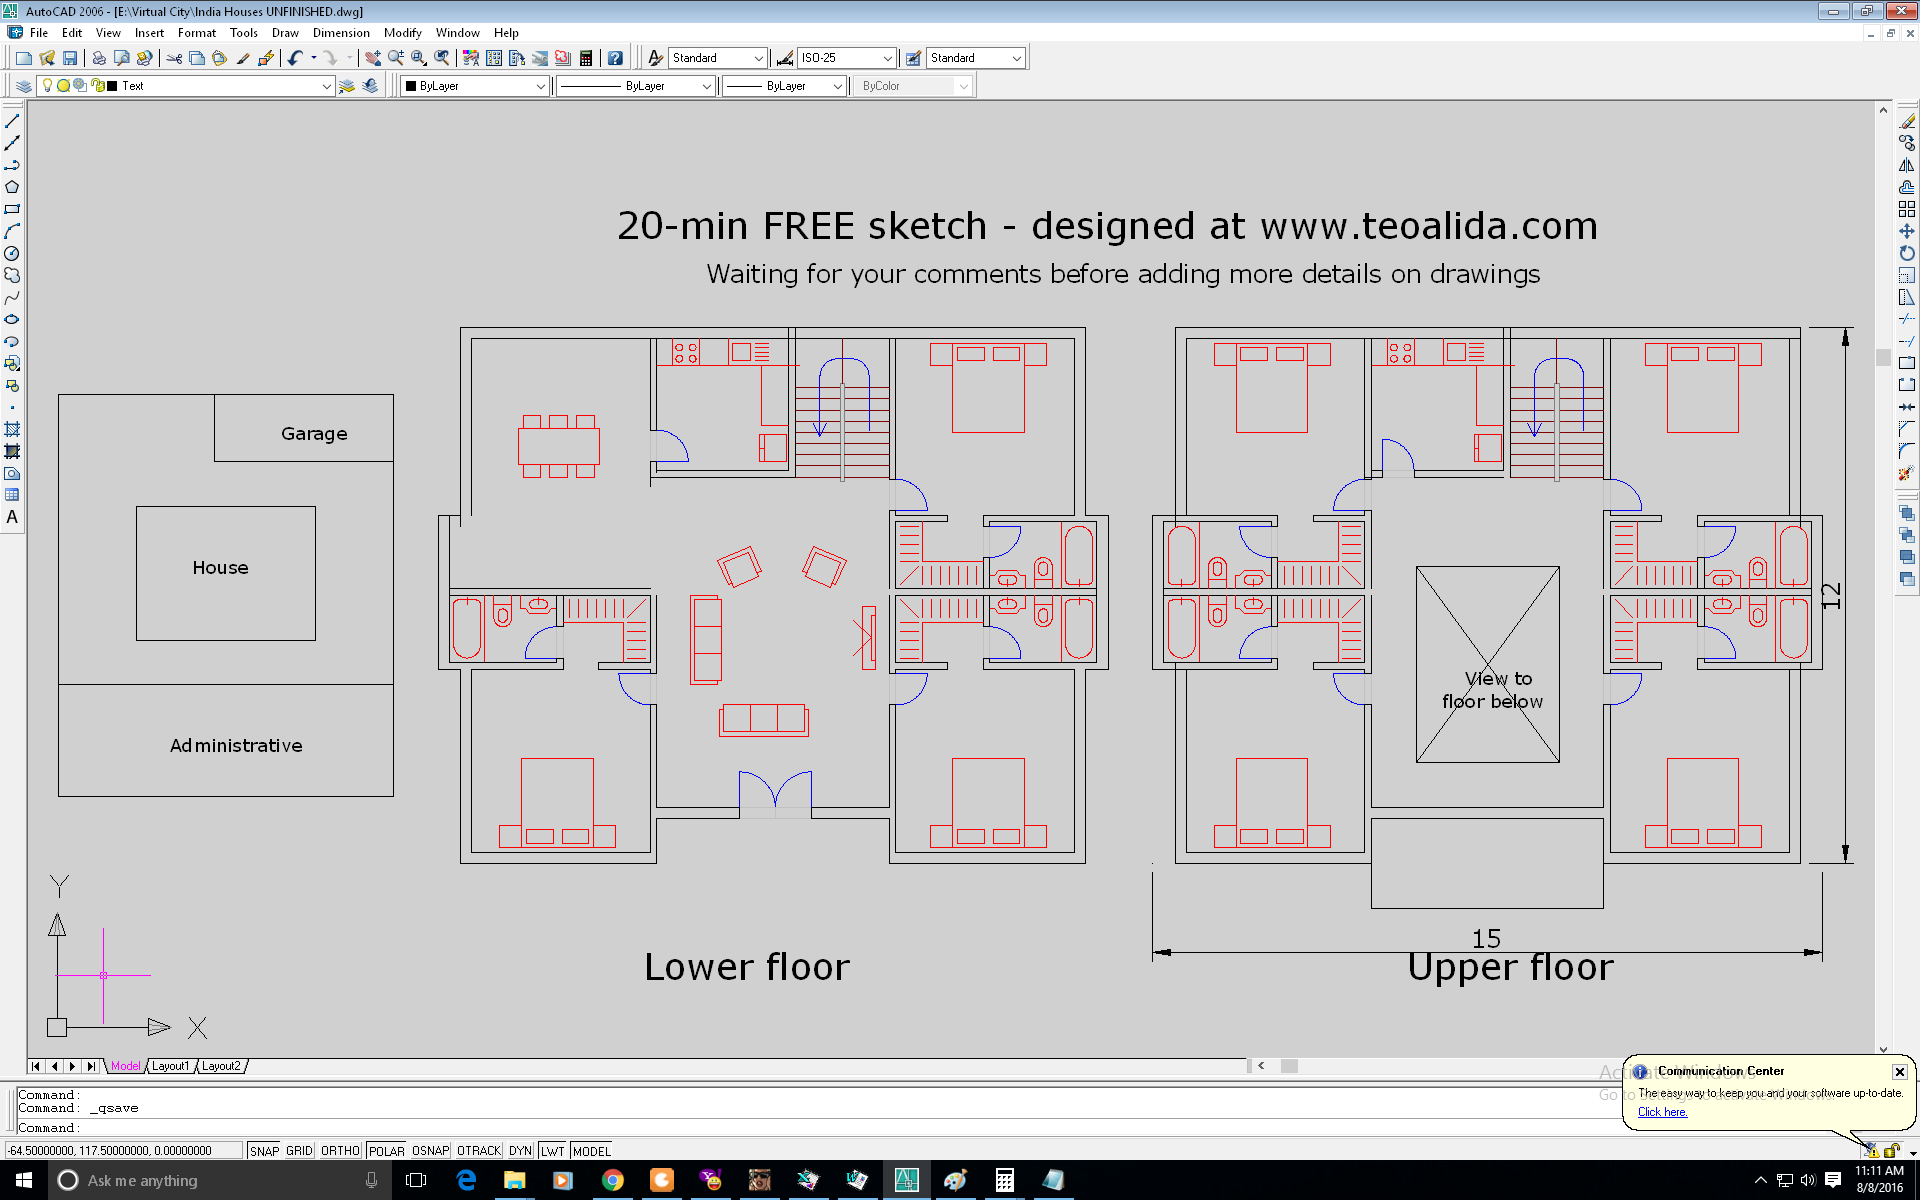1920x1200 pixels.
Task: Select the Spline draw tool
Action: pos(12,297)
